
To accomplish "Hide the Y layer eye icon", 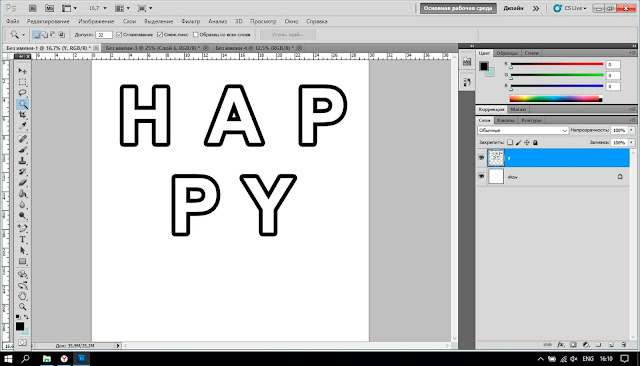I will coord(482,157).
